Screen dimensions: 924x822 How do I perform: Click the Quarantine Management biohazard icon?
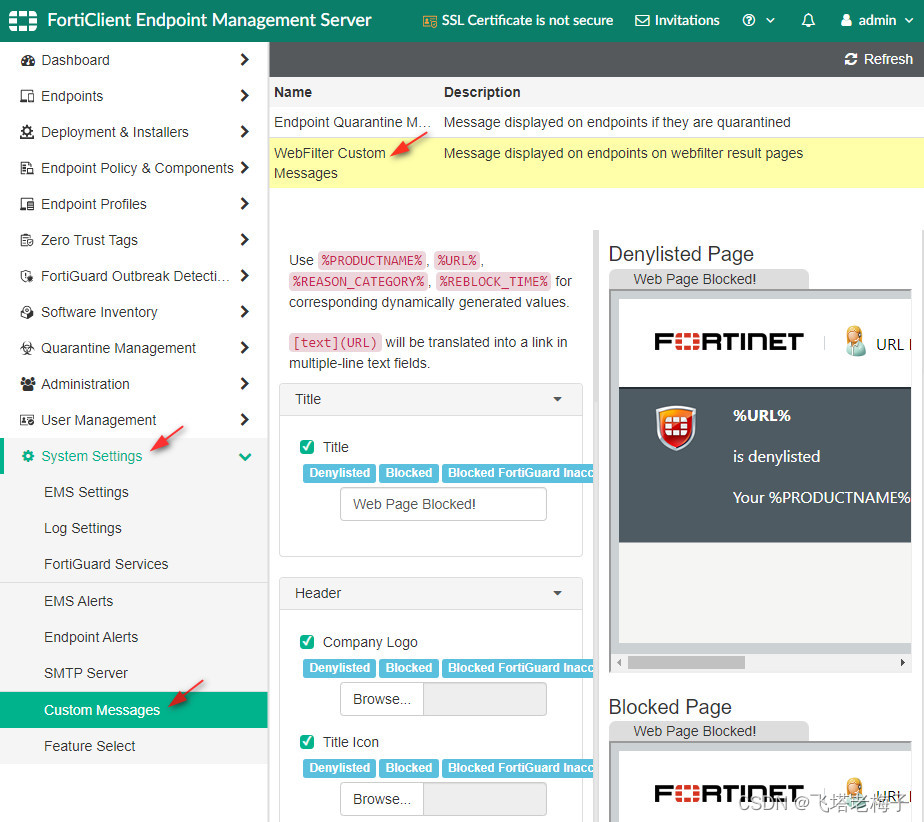tap(27, 348)
